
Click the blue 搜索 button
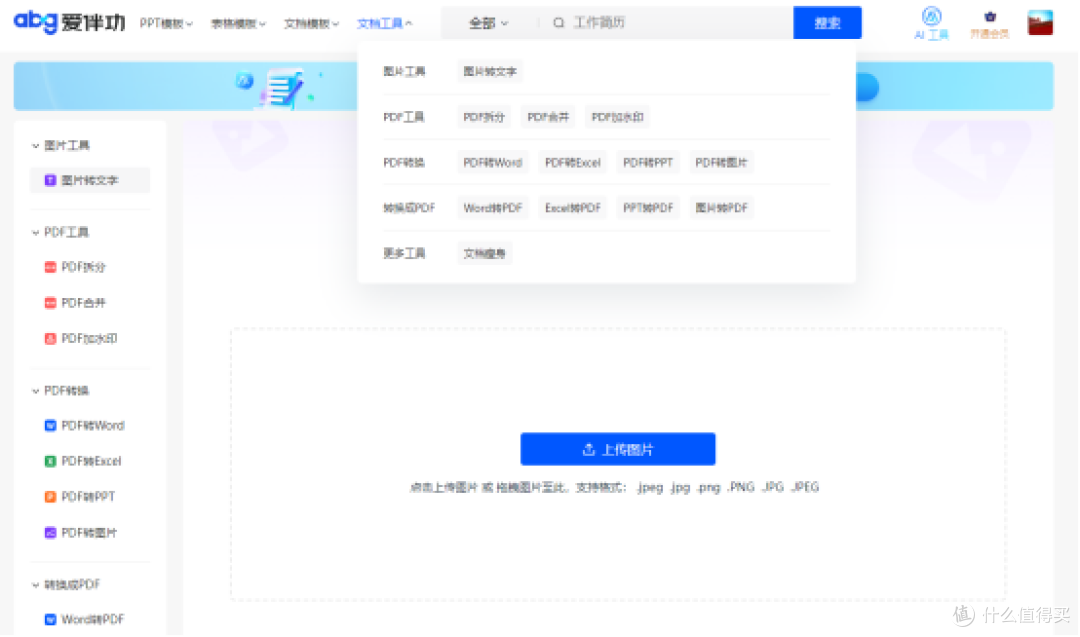click(827, 23)
